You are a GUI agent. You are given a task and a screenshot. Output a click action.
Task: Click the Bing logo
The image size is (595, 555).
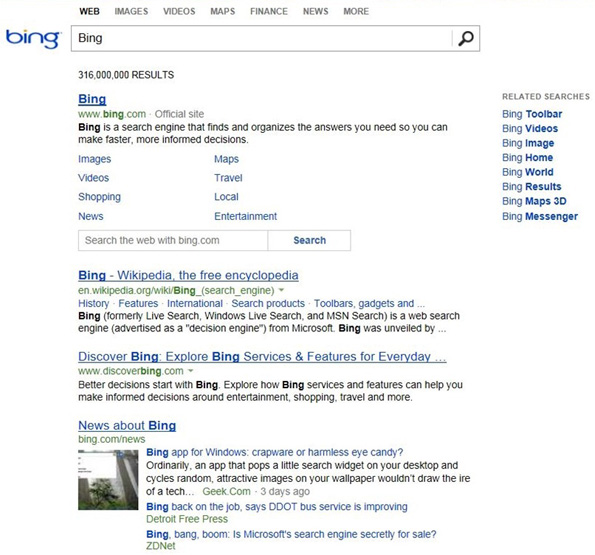(x=33, y=39)
